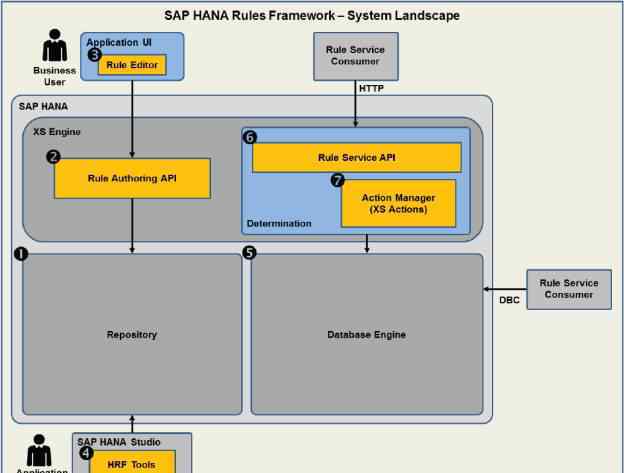Click the Business User person icon

55,45
